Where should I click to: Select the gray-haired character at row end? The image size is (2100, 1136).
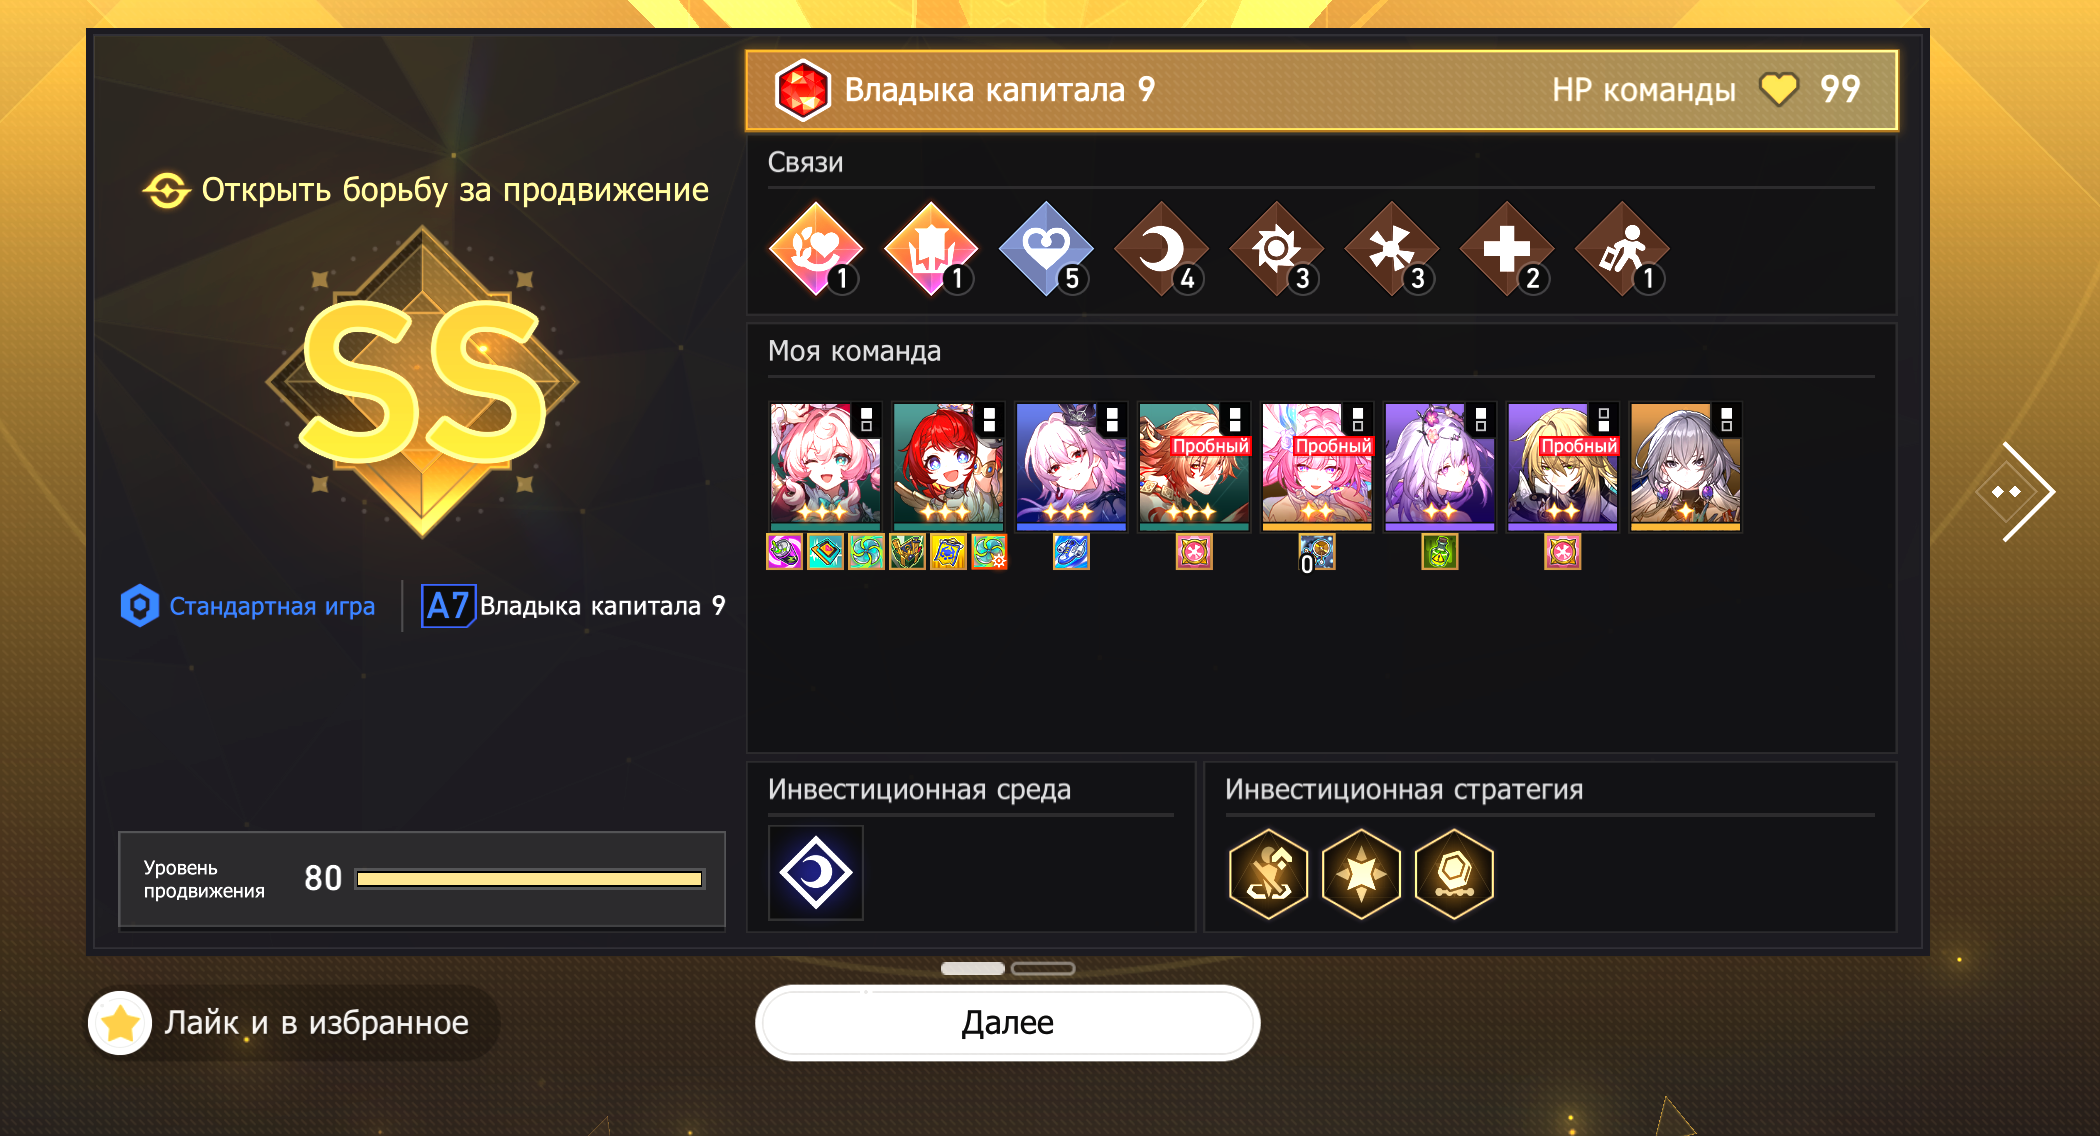(1685, 466)
